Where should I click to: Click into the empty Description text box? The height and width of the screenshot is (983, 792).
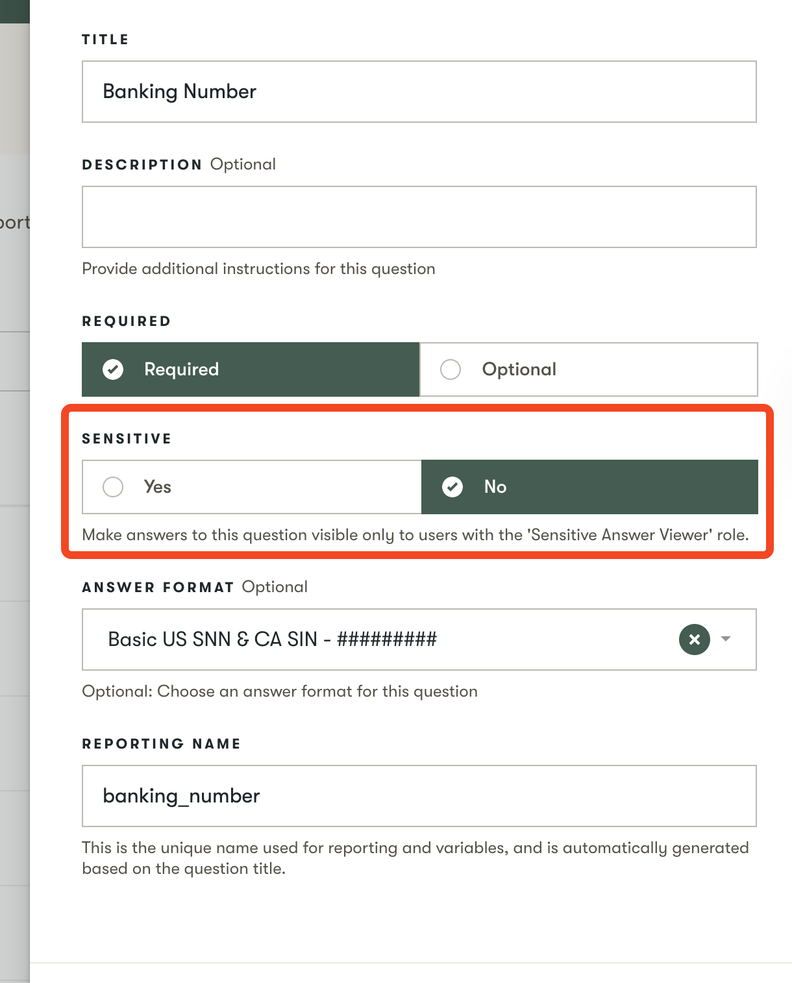point(418,217)
